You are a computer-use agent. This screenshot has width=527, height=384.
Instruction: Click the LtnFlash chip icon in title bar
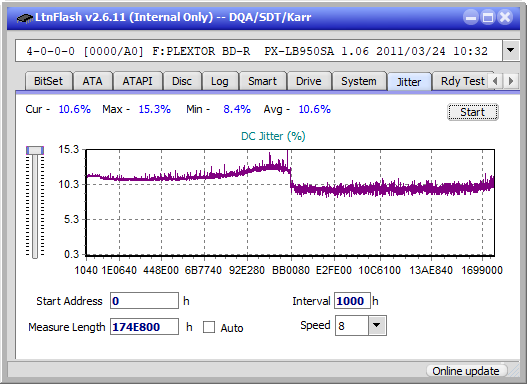click(x=25, y=17)
